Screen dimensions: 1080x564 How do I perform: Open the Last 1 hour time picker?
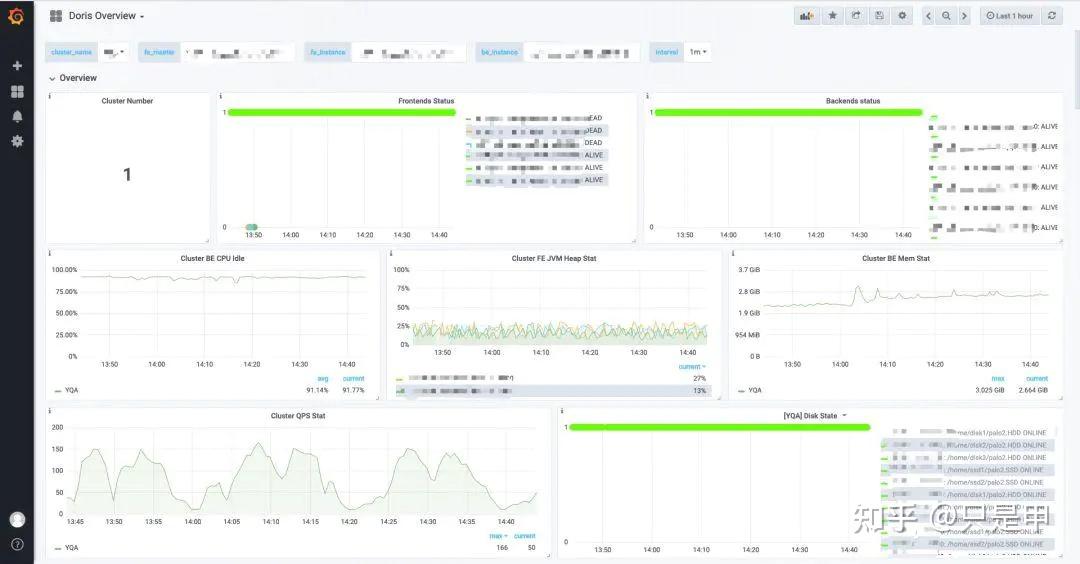click(x=1009, y=16)
